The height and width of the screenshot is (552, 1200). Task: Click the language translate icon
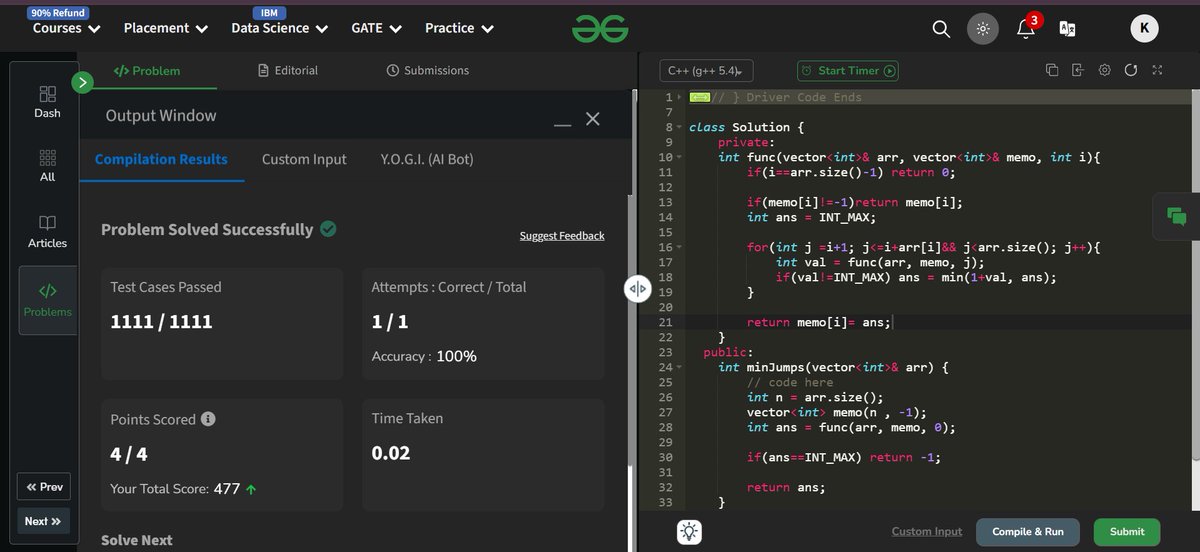(x=1067, y=29)
